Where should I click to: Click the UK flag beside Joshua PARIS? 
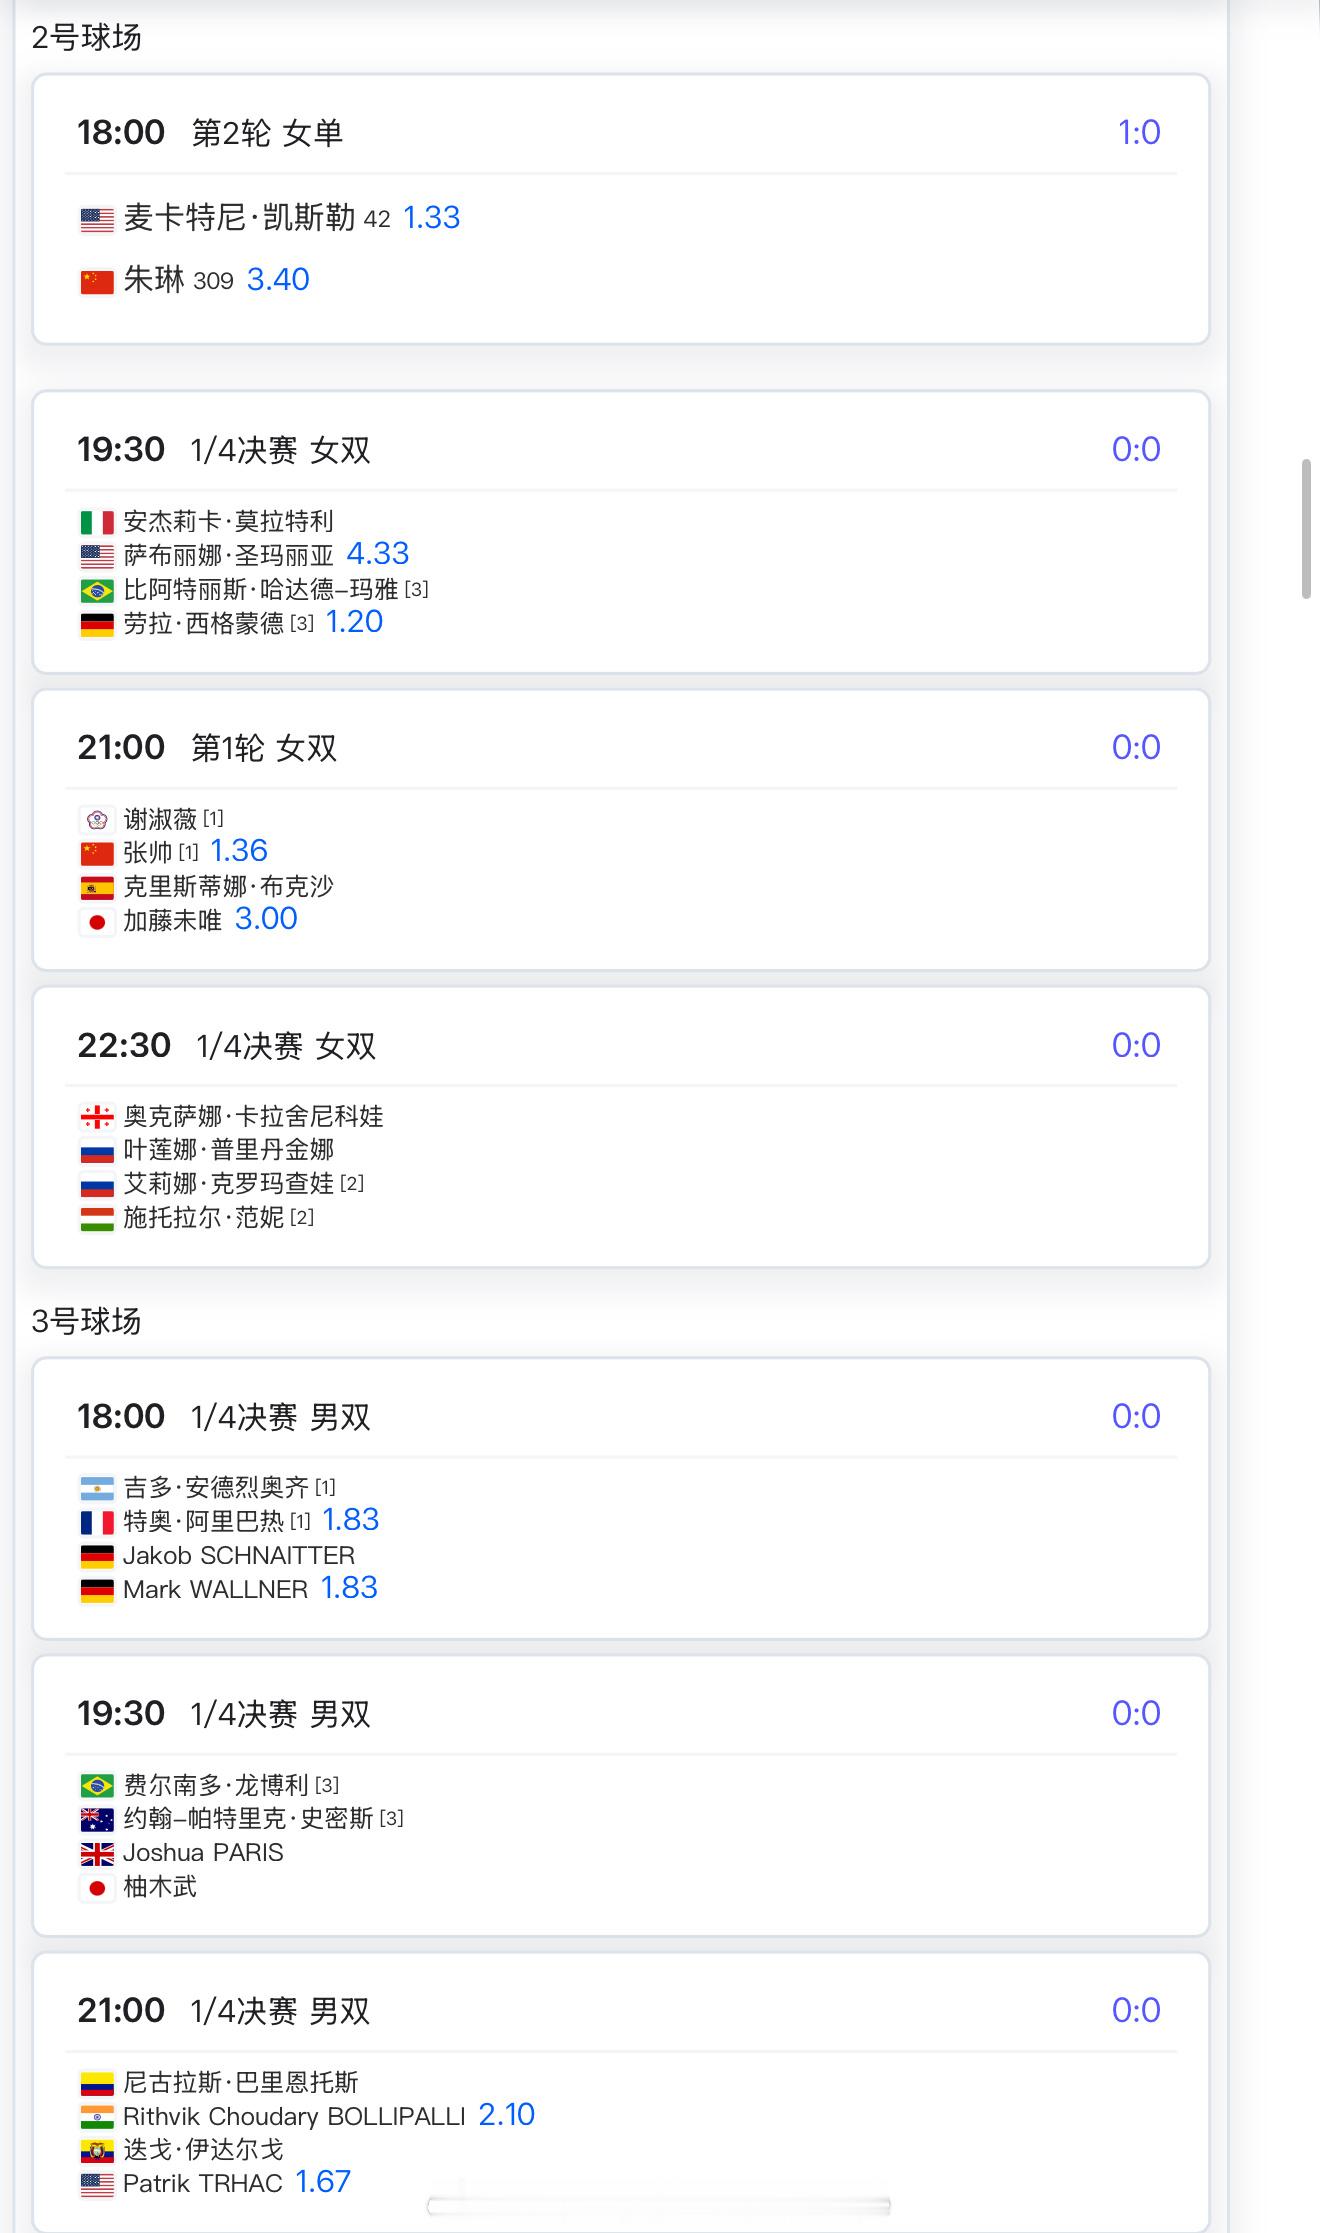(x=97, y=1854)
